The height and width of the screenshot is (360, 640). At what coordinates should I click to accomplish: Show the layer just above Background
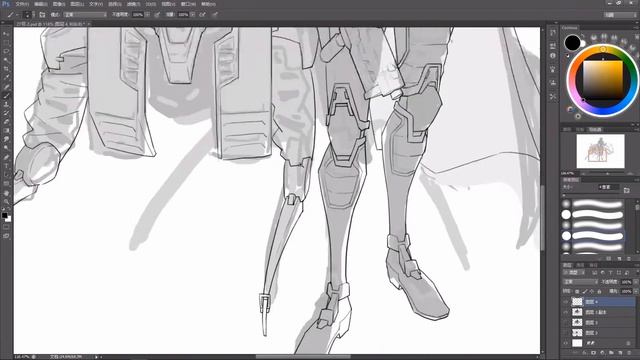pos(566,333)
